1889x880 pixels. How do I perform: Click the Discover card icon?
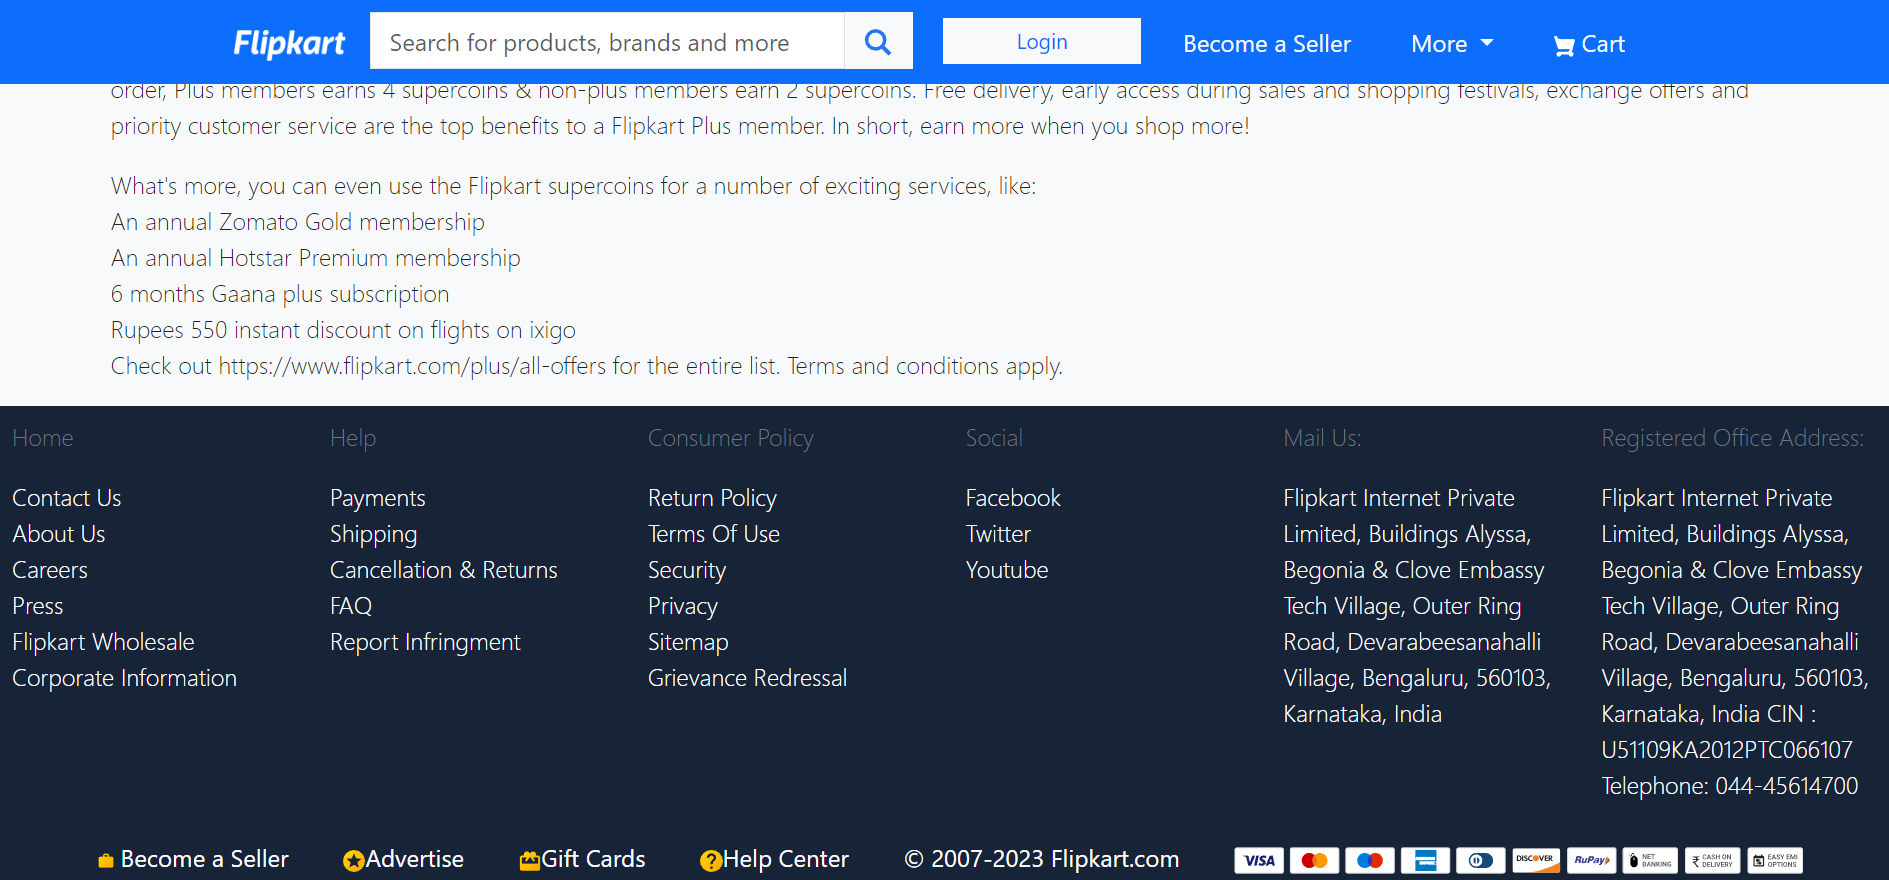pos(1535,860)
